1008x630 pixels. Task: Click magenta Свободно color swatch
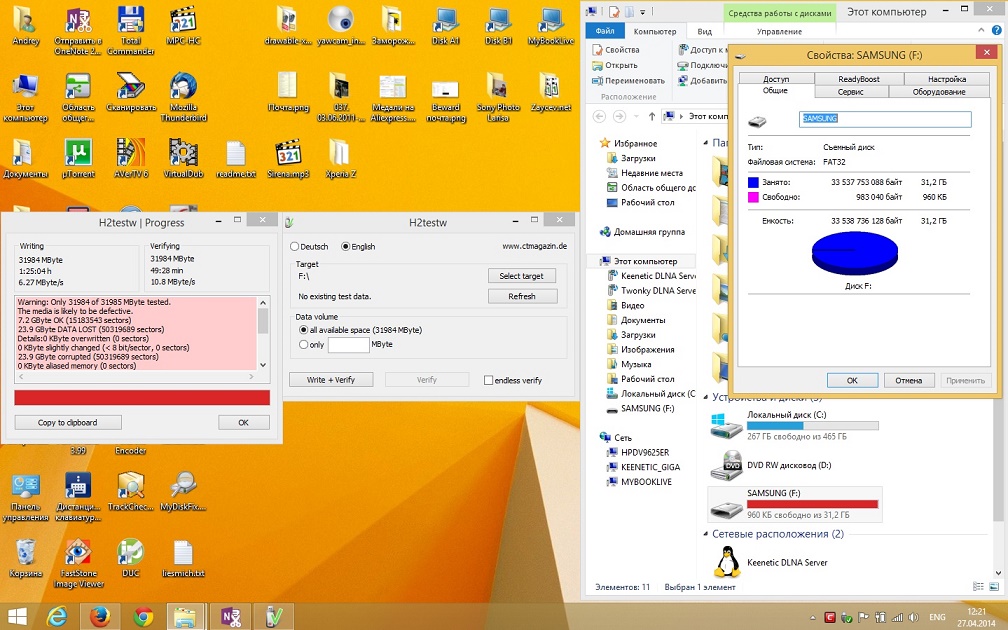point(753,197)
